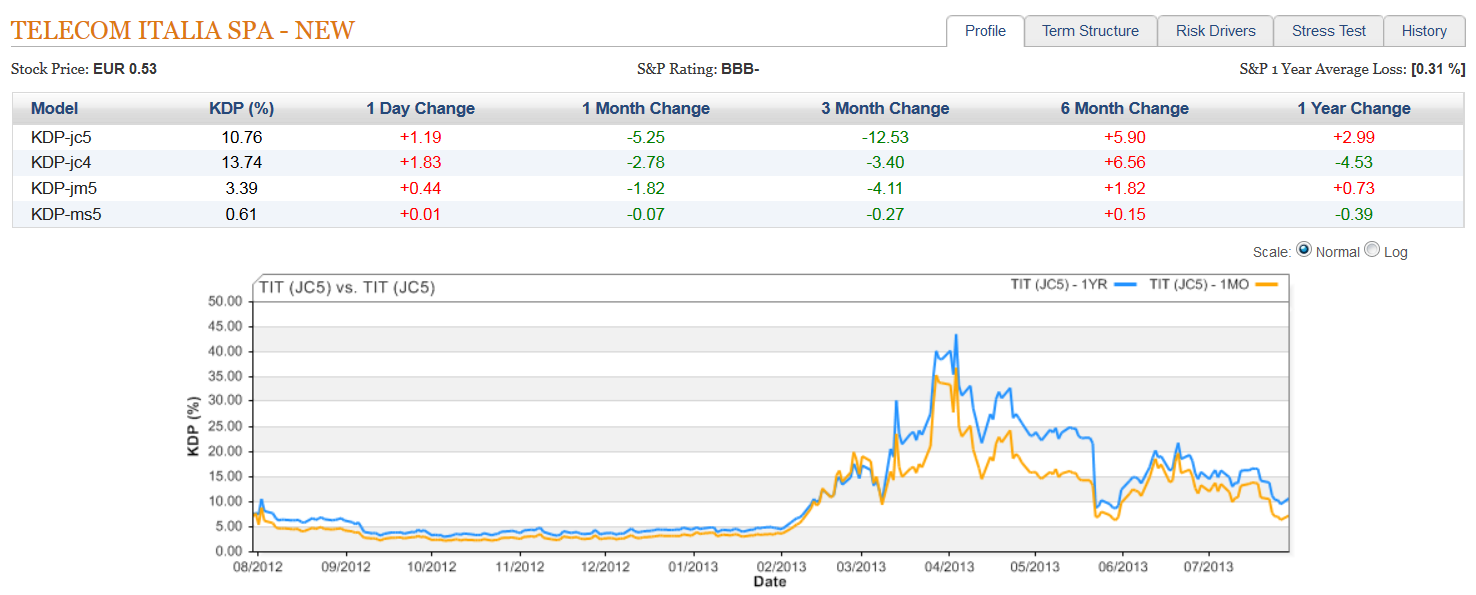
Task: Open the History tab
Action: click(1424, 31)
